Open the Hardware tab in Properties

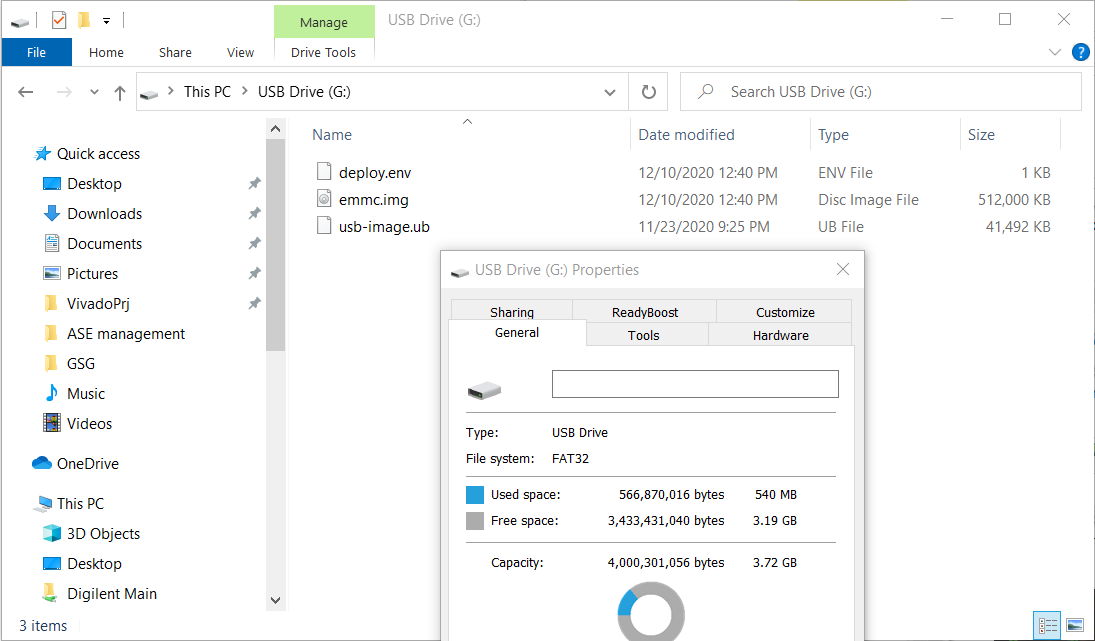[781, 335]
